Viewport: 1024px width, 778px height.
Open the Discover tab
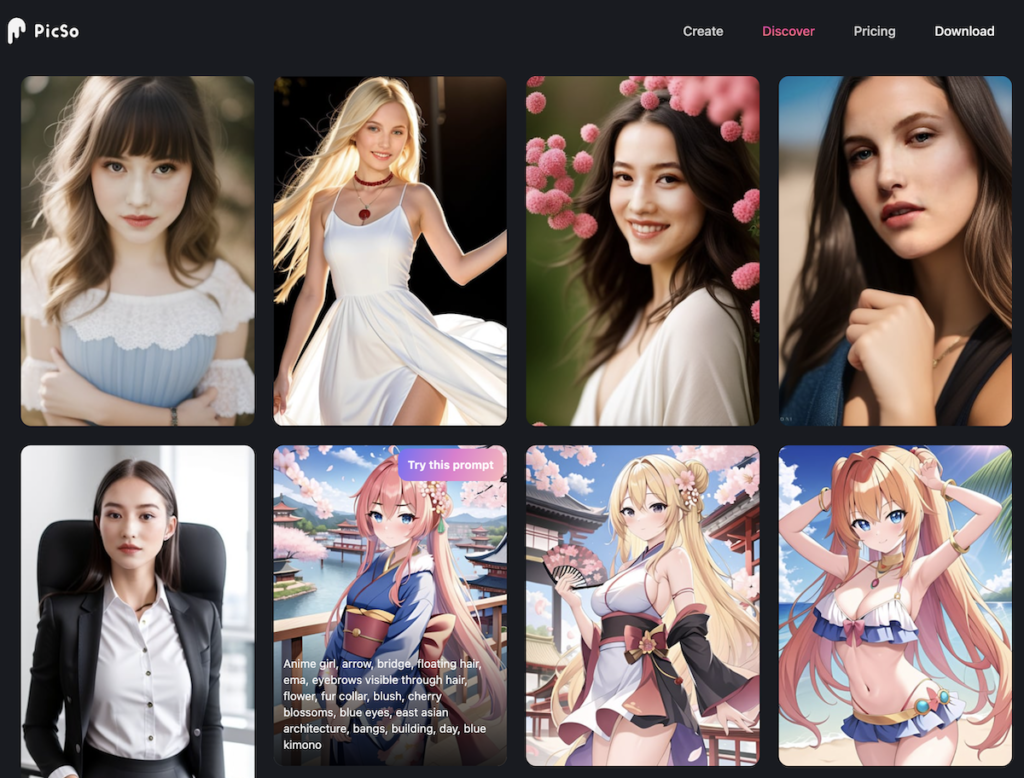[788, 31]
